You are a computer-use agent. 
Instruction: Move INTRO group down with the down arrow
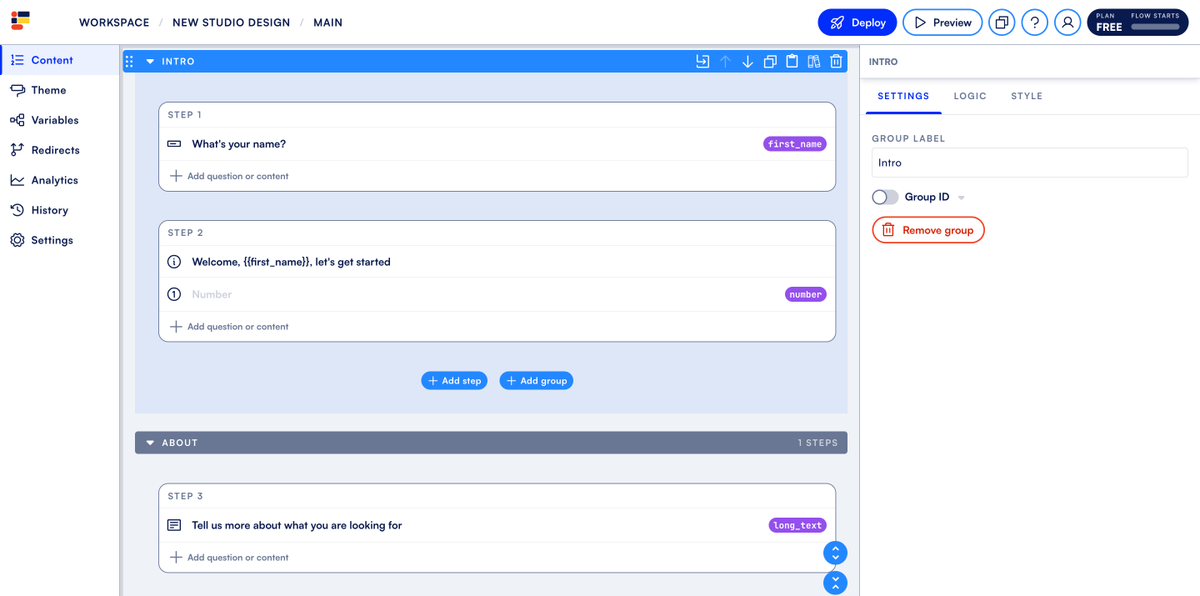tap(747, 62)
